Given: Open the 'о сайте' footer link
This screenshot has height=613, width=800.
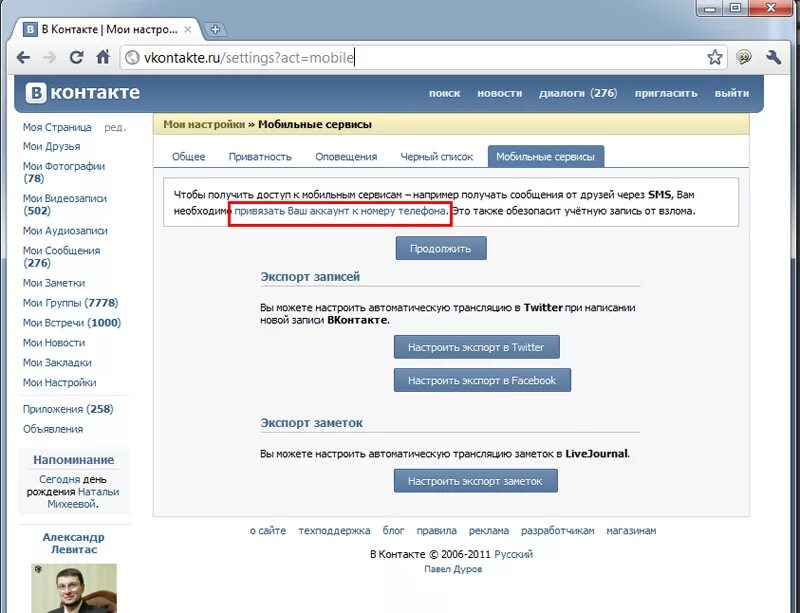Looking at the screenshot, I should point(268,531).
